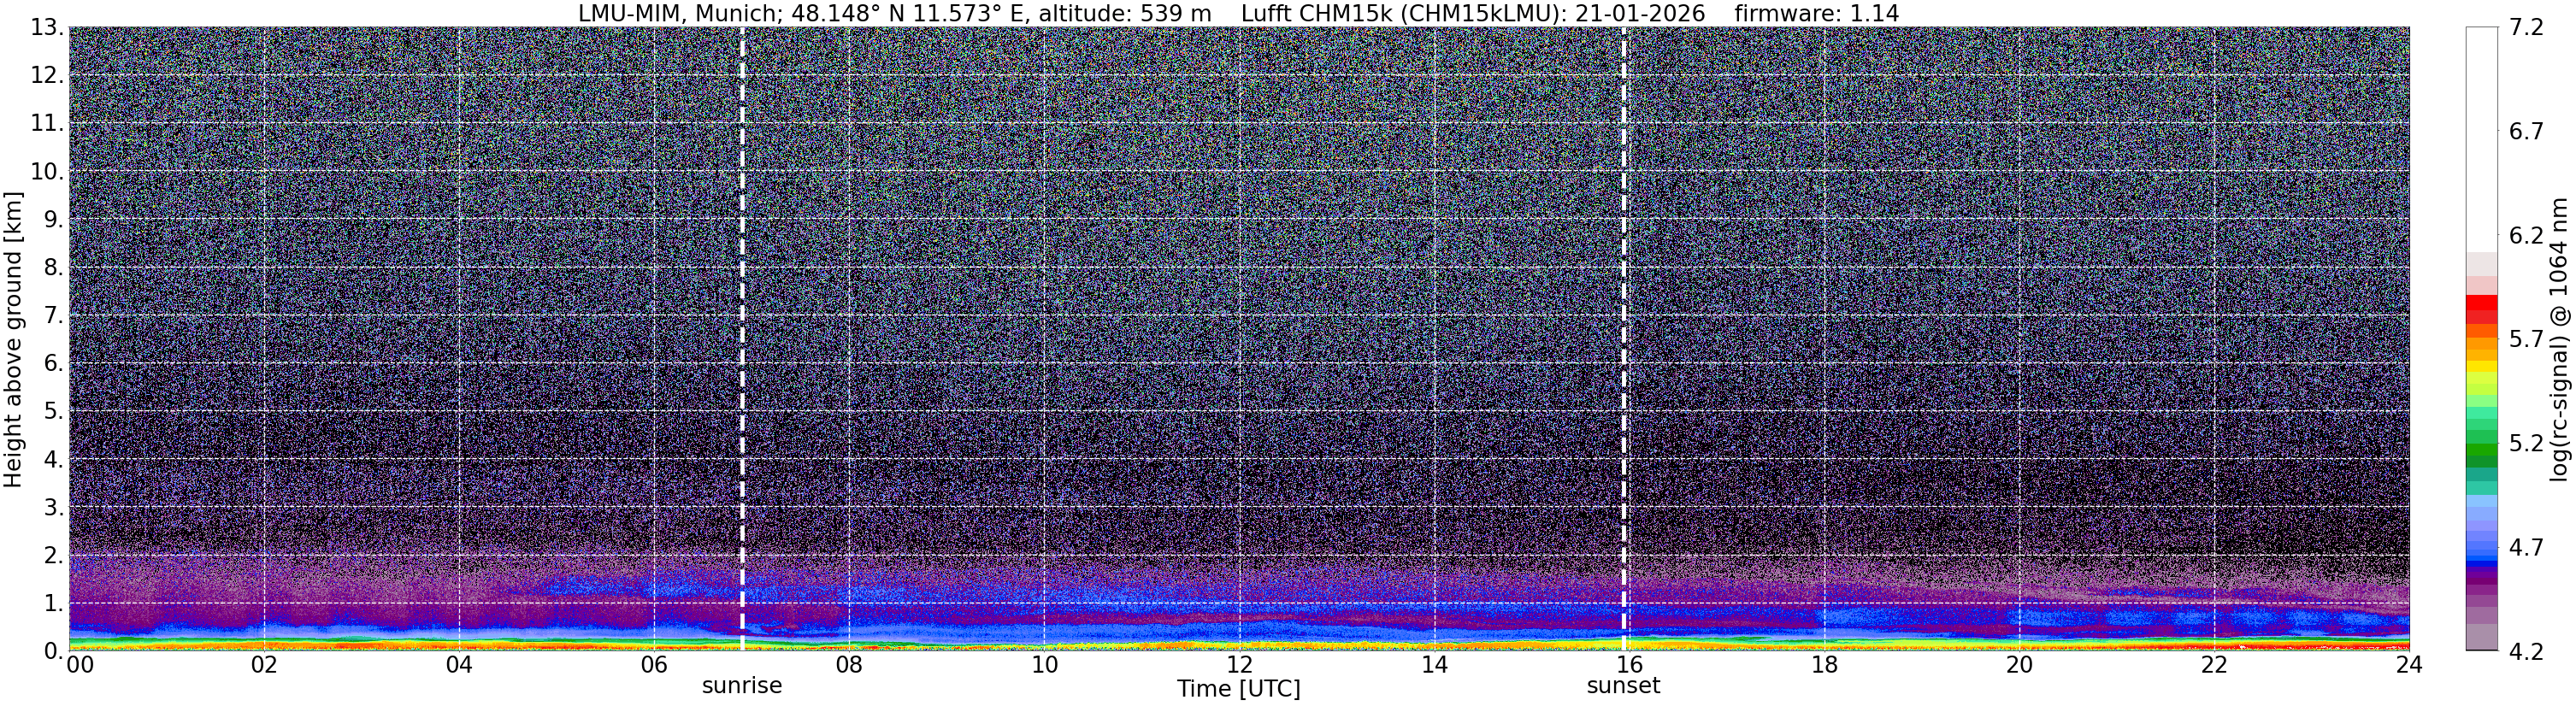Click the colorbar value 5.2
The width and height of the screenshot is (2576, 706).
coord(2526,444)
